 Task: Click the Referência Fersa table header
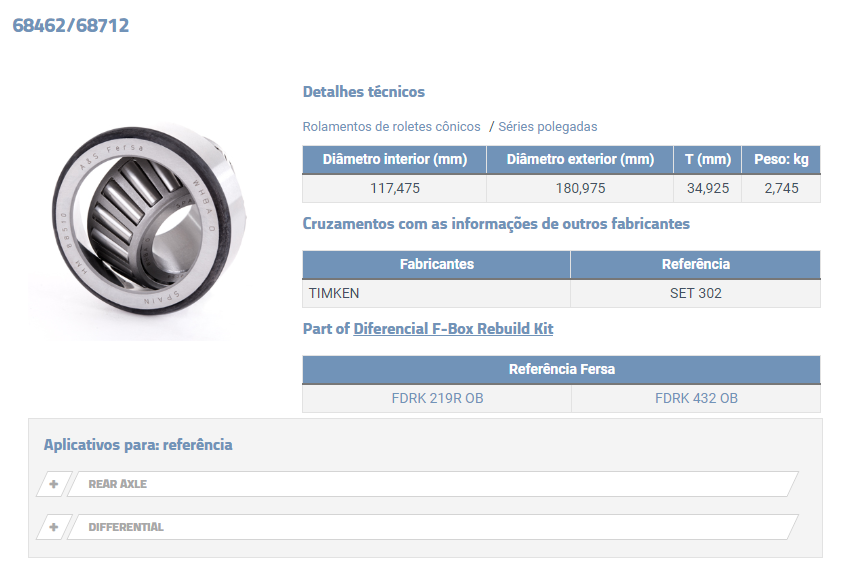561,370
